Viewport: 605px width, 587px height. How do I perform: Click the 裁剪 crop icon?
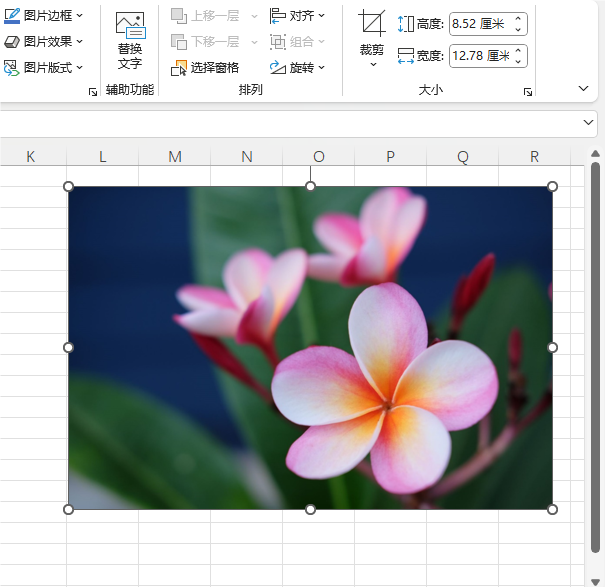tap(372, 23)
